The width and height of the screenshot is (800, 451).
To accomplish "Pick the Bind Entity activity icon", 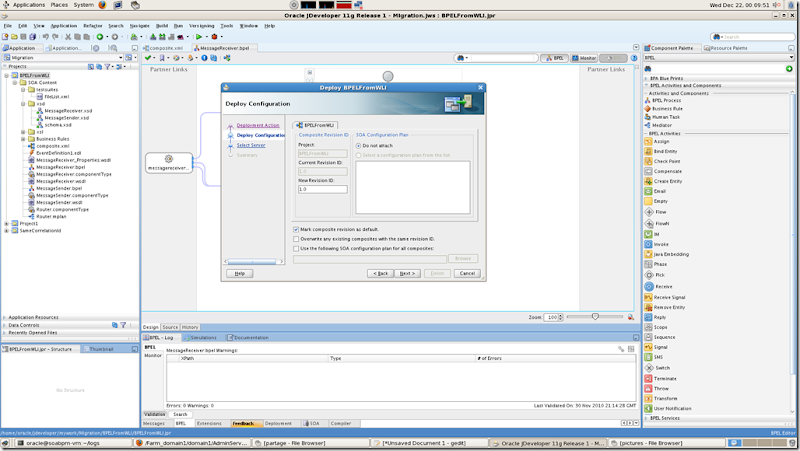I will pos(648,152).
